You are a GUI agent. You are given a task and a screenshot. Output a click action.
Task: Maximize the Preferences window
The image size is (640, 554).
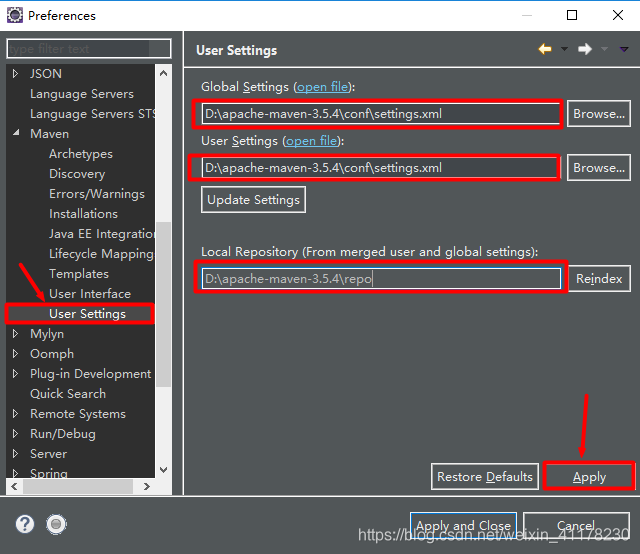572,16
